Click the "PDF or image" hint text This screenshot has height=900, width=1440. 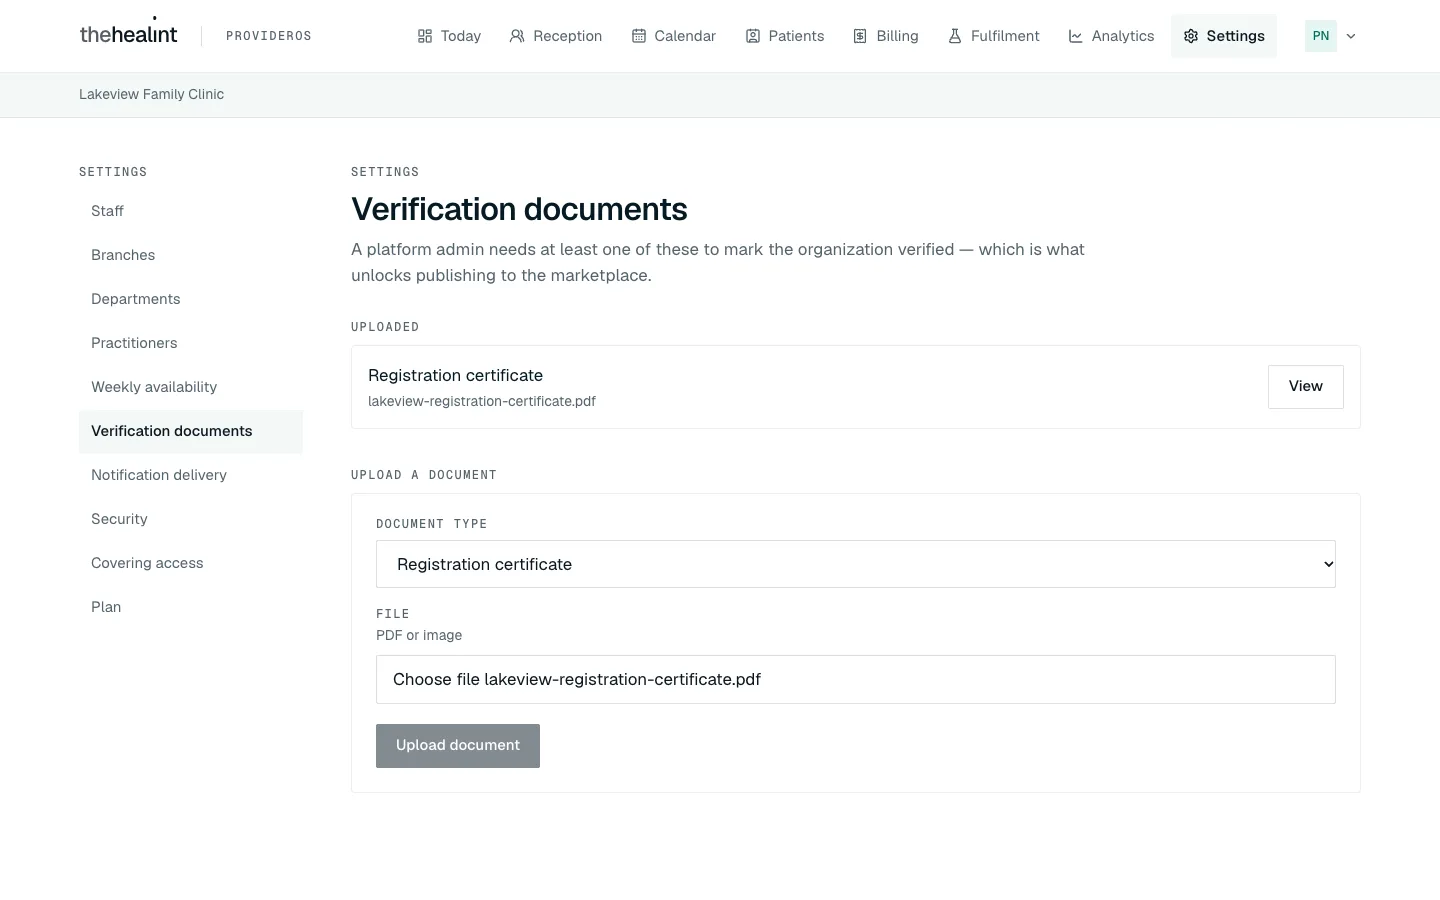pos(419,635)
